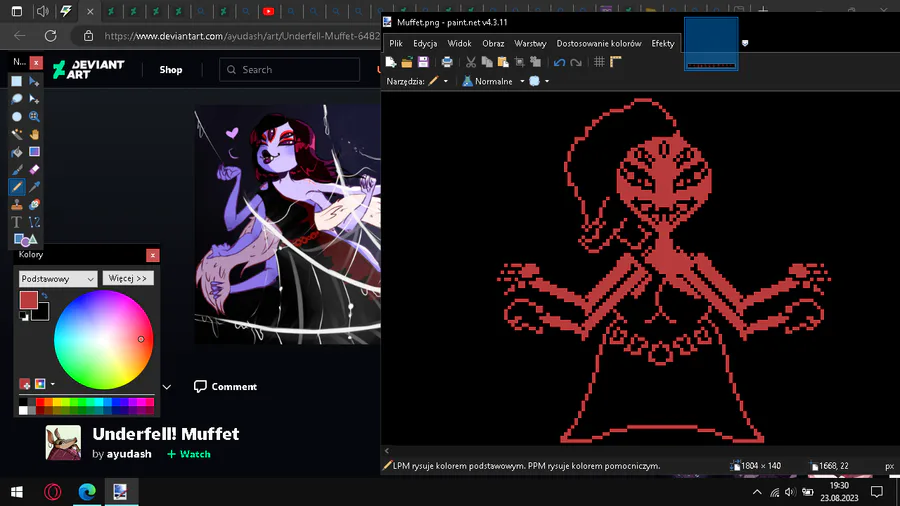Select the Ellipse Select tool

(x=17, y=116)
